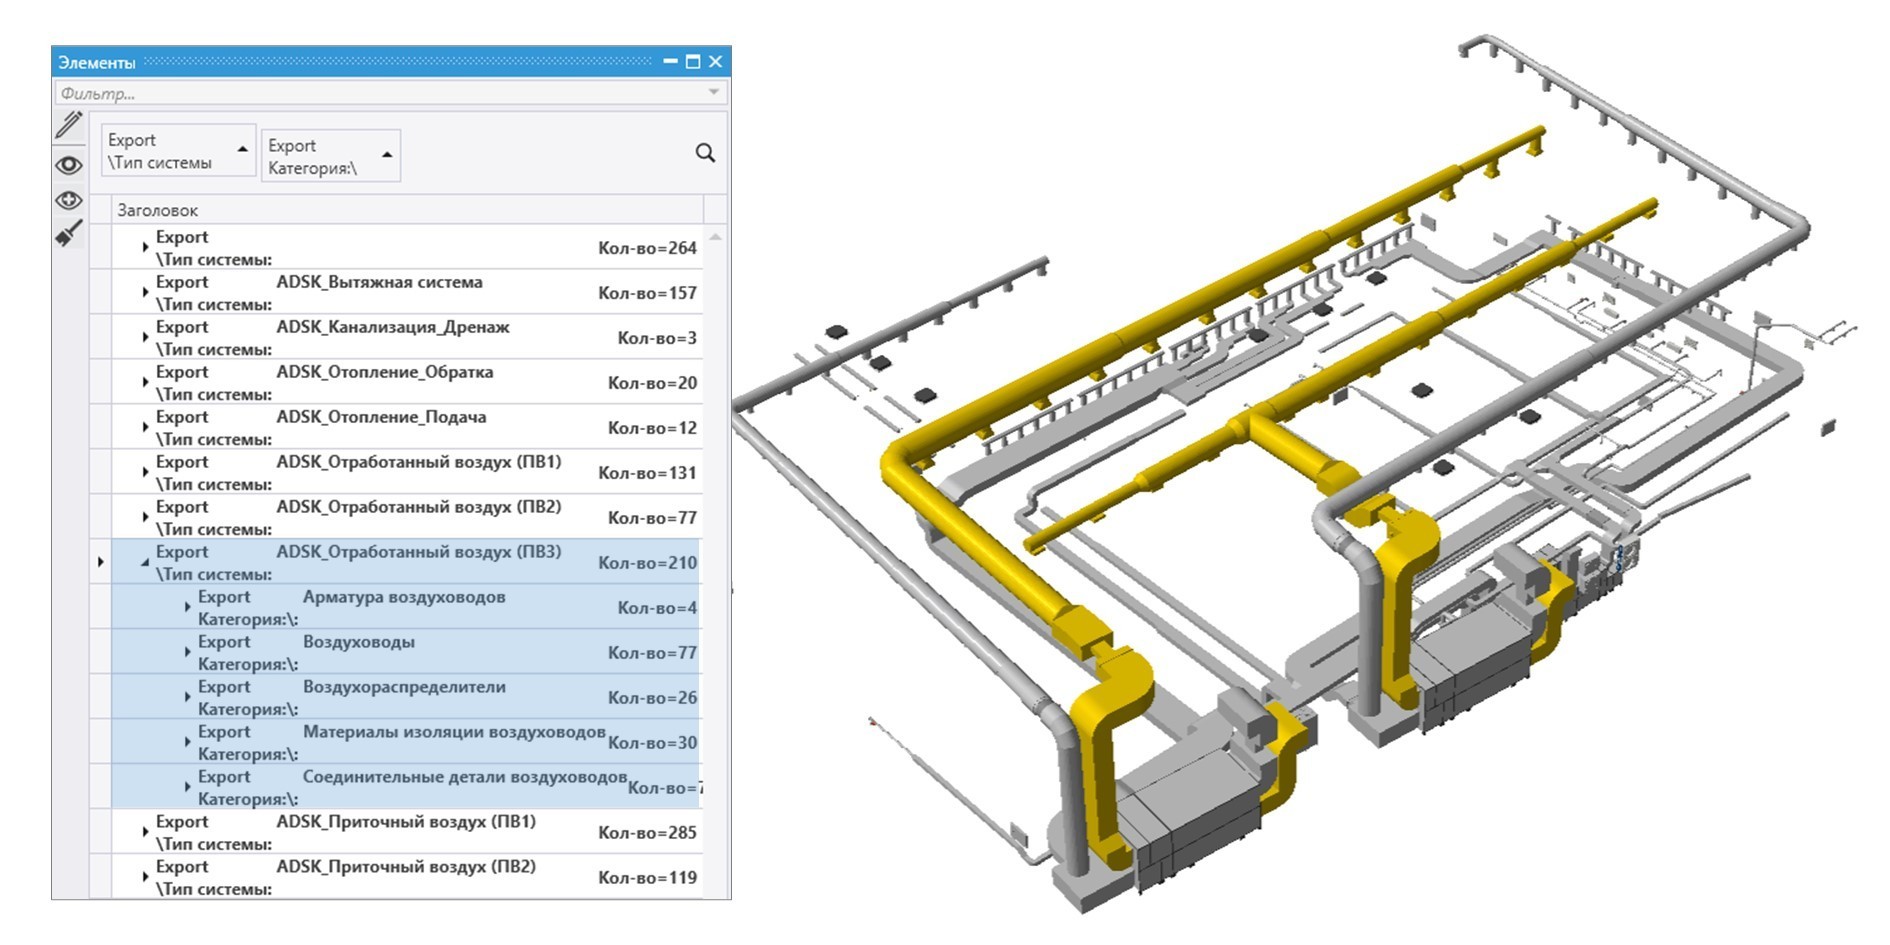Viewport: 1890px width, 945px height.
Task: Select ADSK_Отопление_Обратка text
Action: 385,372
